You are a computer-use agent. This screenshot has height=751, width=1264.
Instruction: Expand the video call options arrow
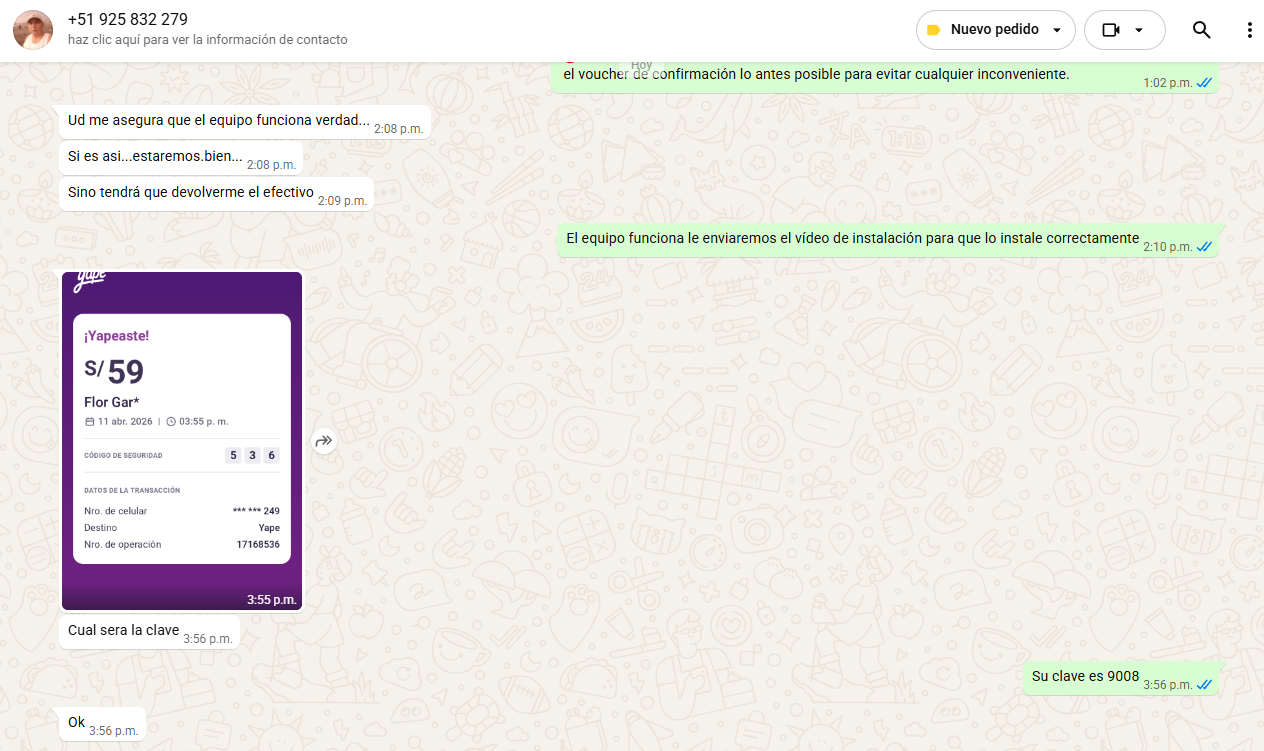click(x=1139, y=30)
